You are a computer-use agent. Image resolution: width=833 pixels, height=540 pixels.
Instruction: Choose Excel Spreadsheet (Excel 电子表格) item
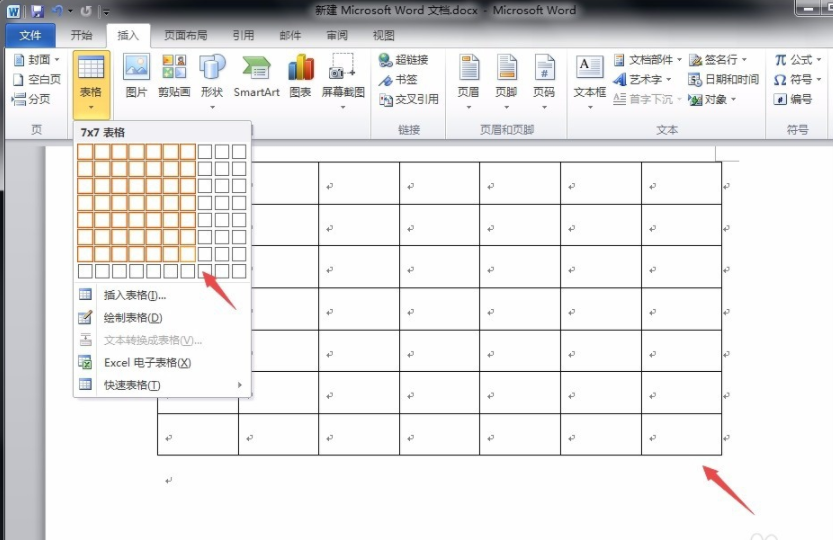click(x=162, y=363)
